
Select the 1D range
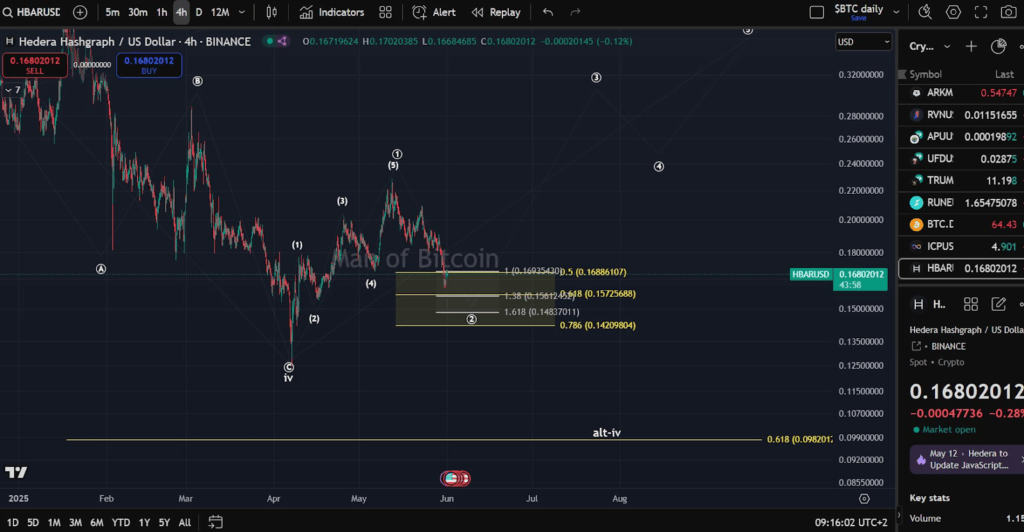13,522
